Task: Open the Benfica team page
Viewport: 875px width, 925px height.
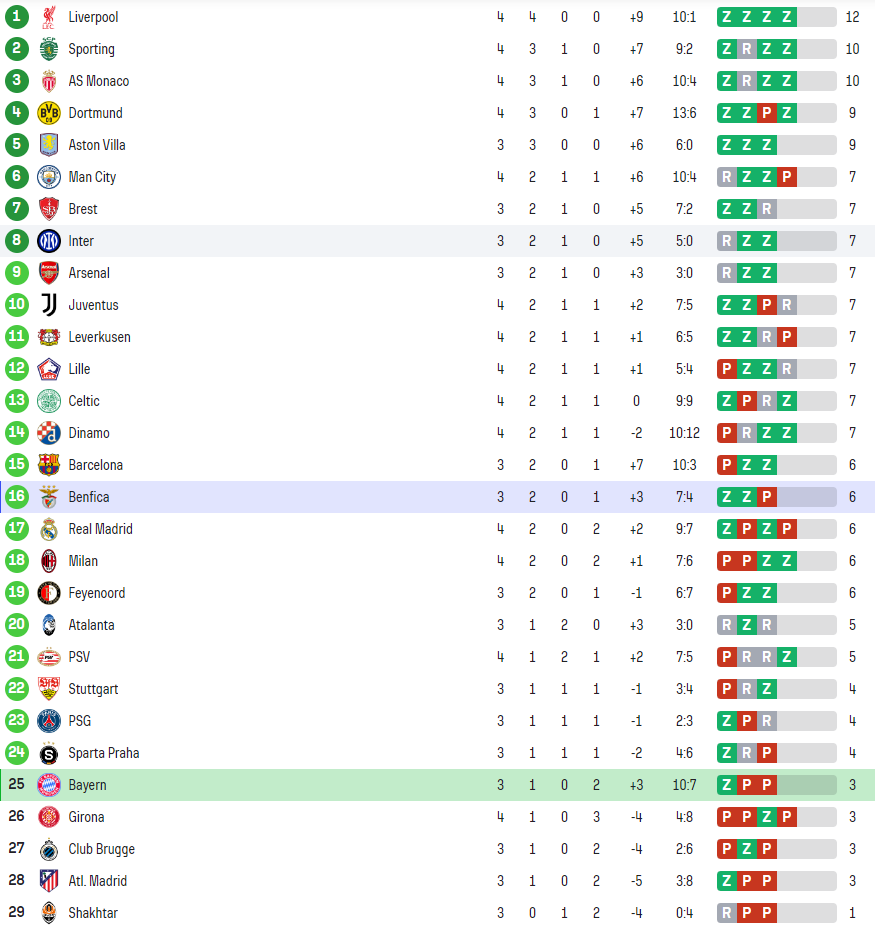Action: [x=89, y=497]
